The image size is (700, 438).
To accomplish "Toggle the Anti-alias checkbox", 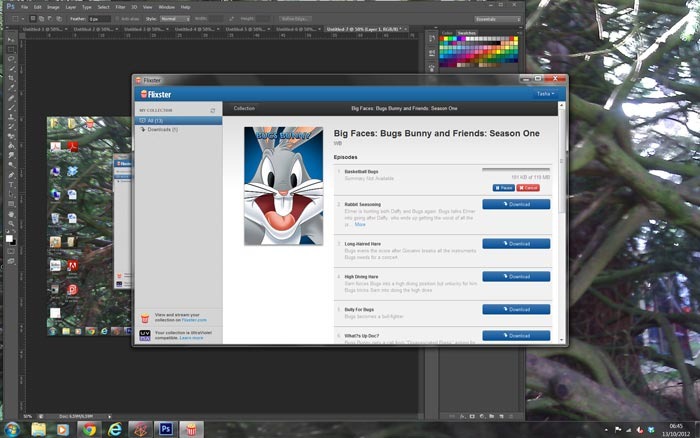I will point(117,19).
